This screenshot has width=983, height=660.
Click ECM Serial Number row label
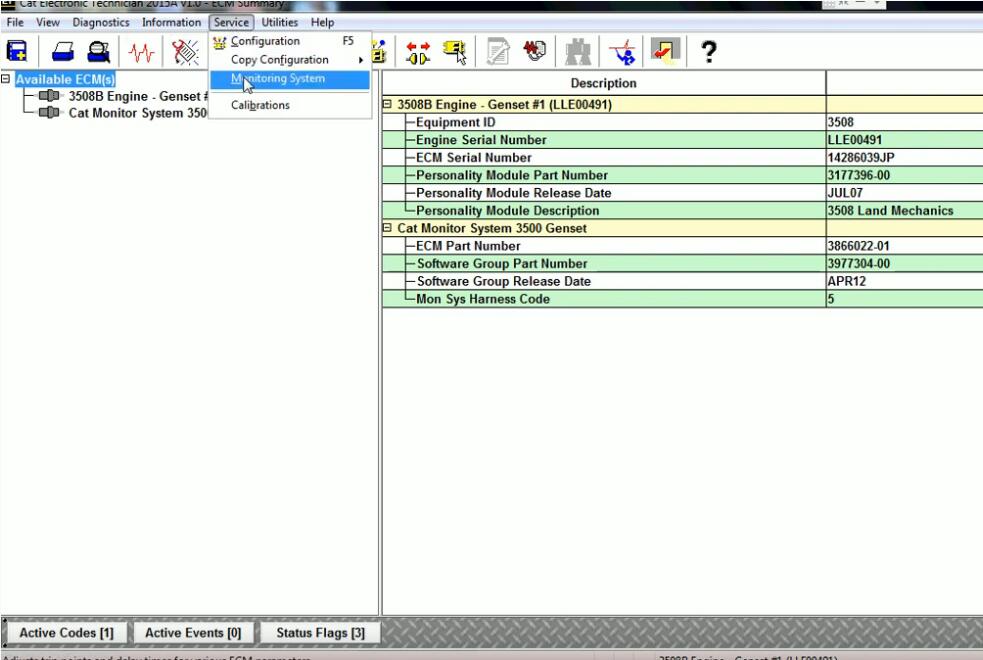(x=473, y=157)
